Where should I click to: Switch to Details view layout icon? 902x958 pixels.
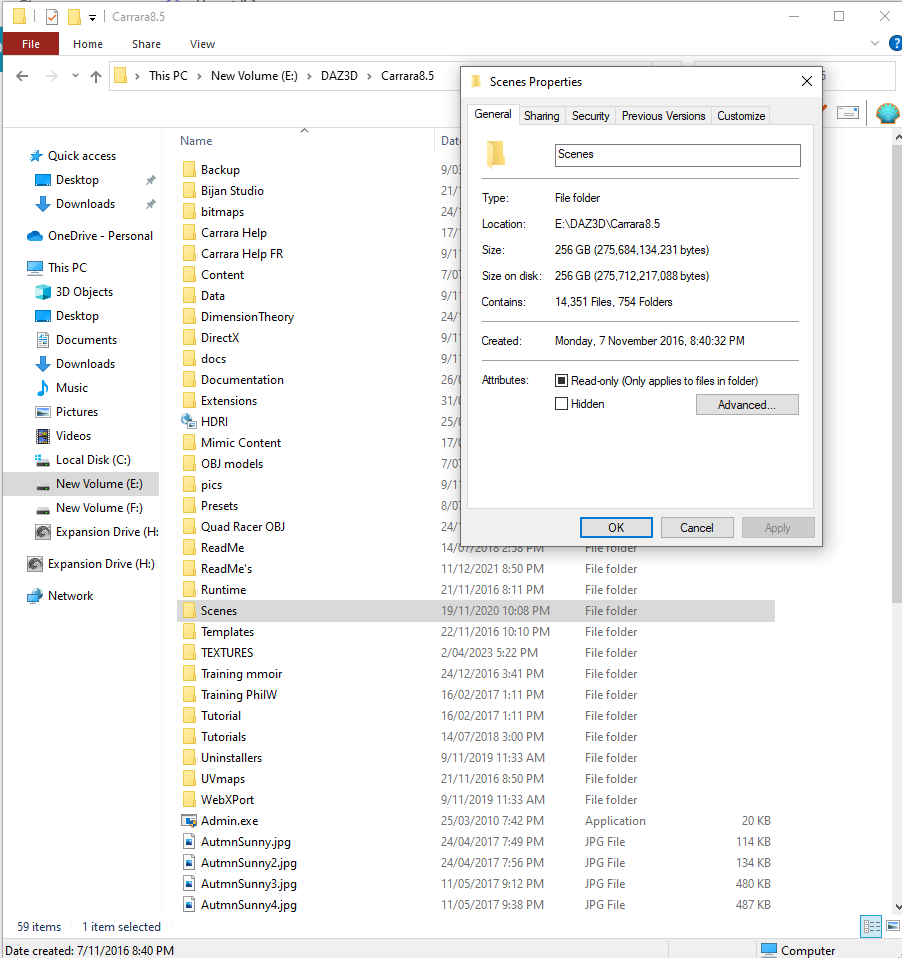[871, 926]
